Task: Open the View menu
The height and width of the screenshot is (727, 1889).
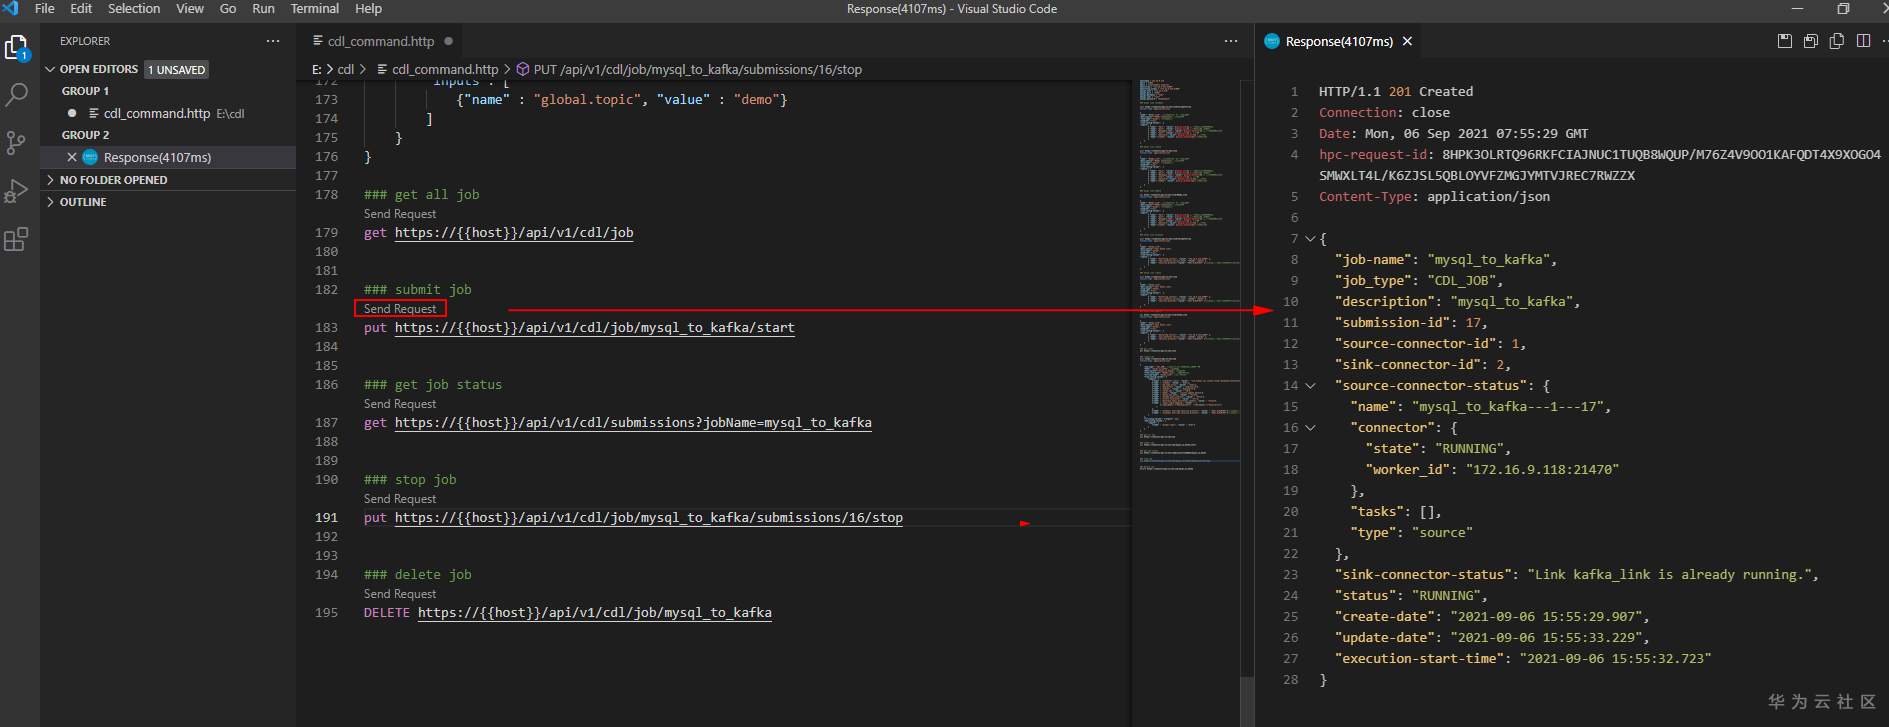Action: click(190, 8)
